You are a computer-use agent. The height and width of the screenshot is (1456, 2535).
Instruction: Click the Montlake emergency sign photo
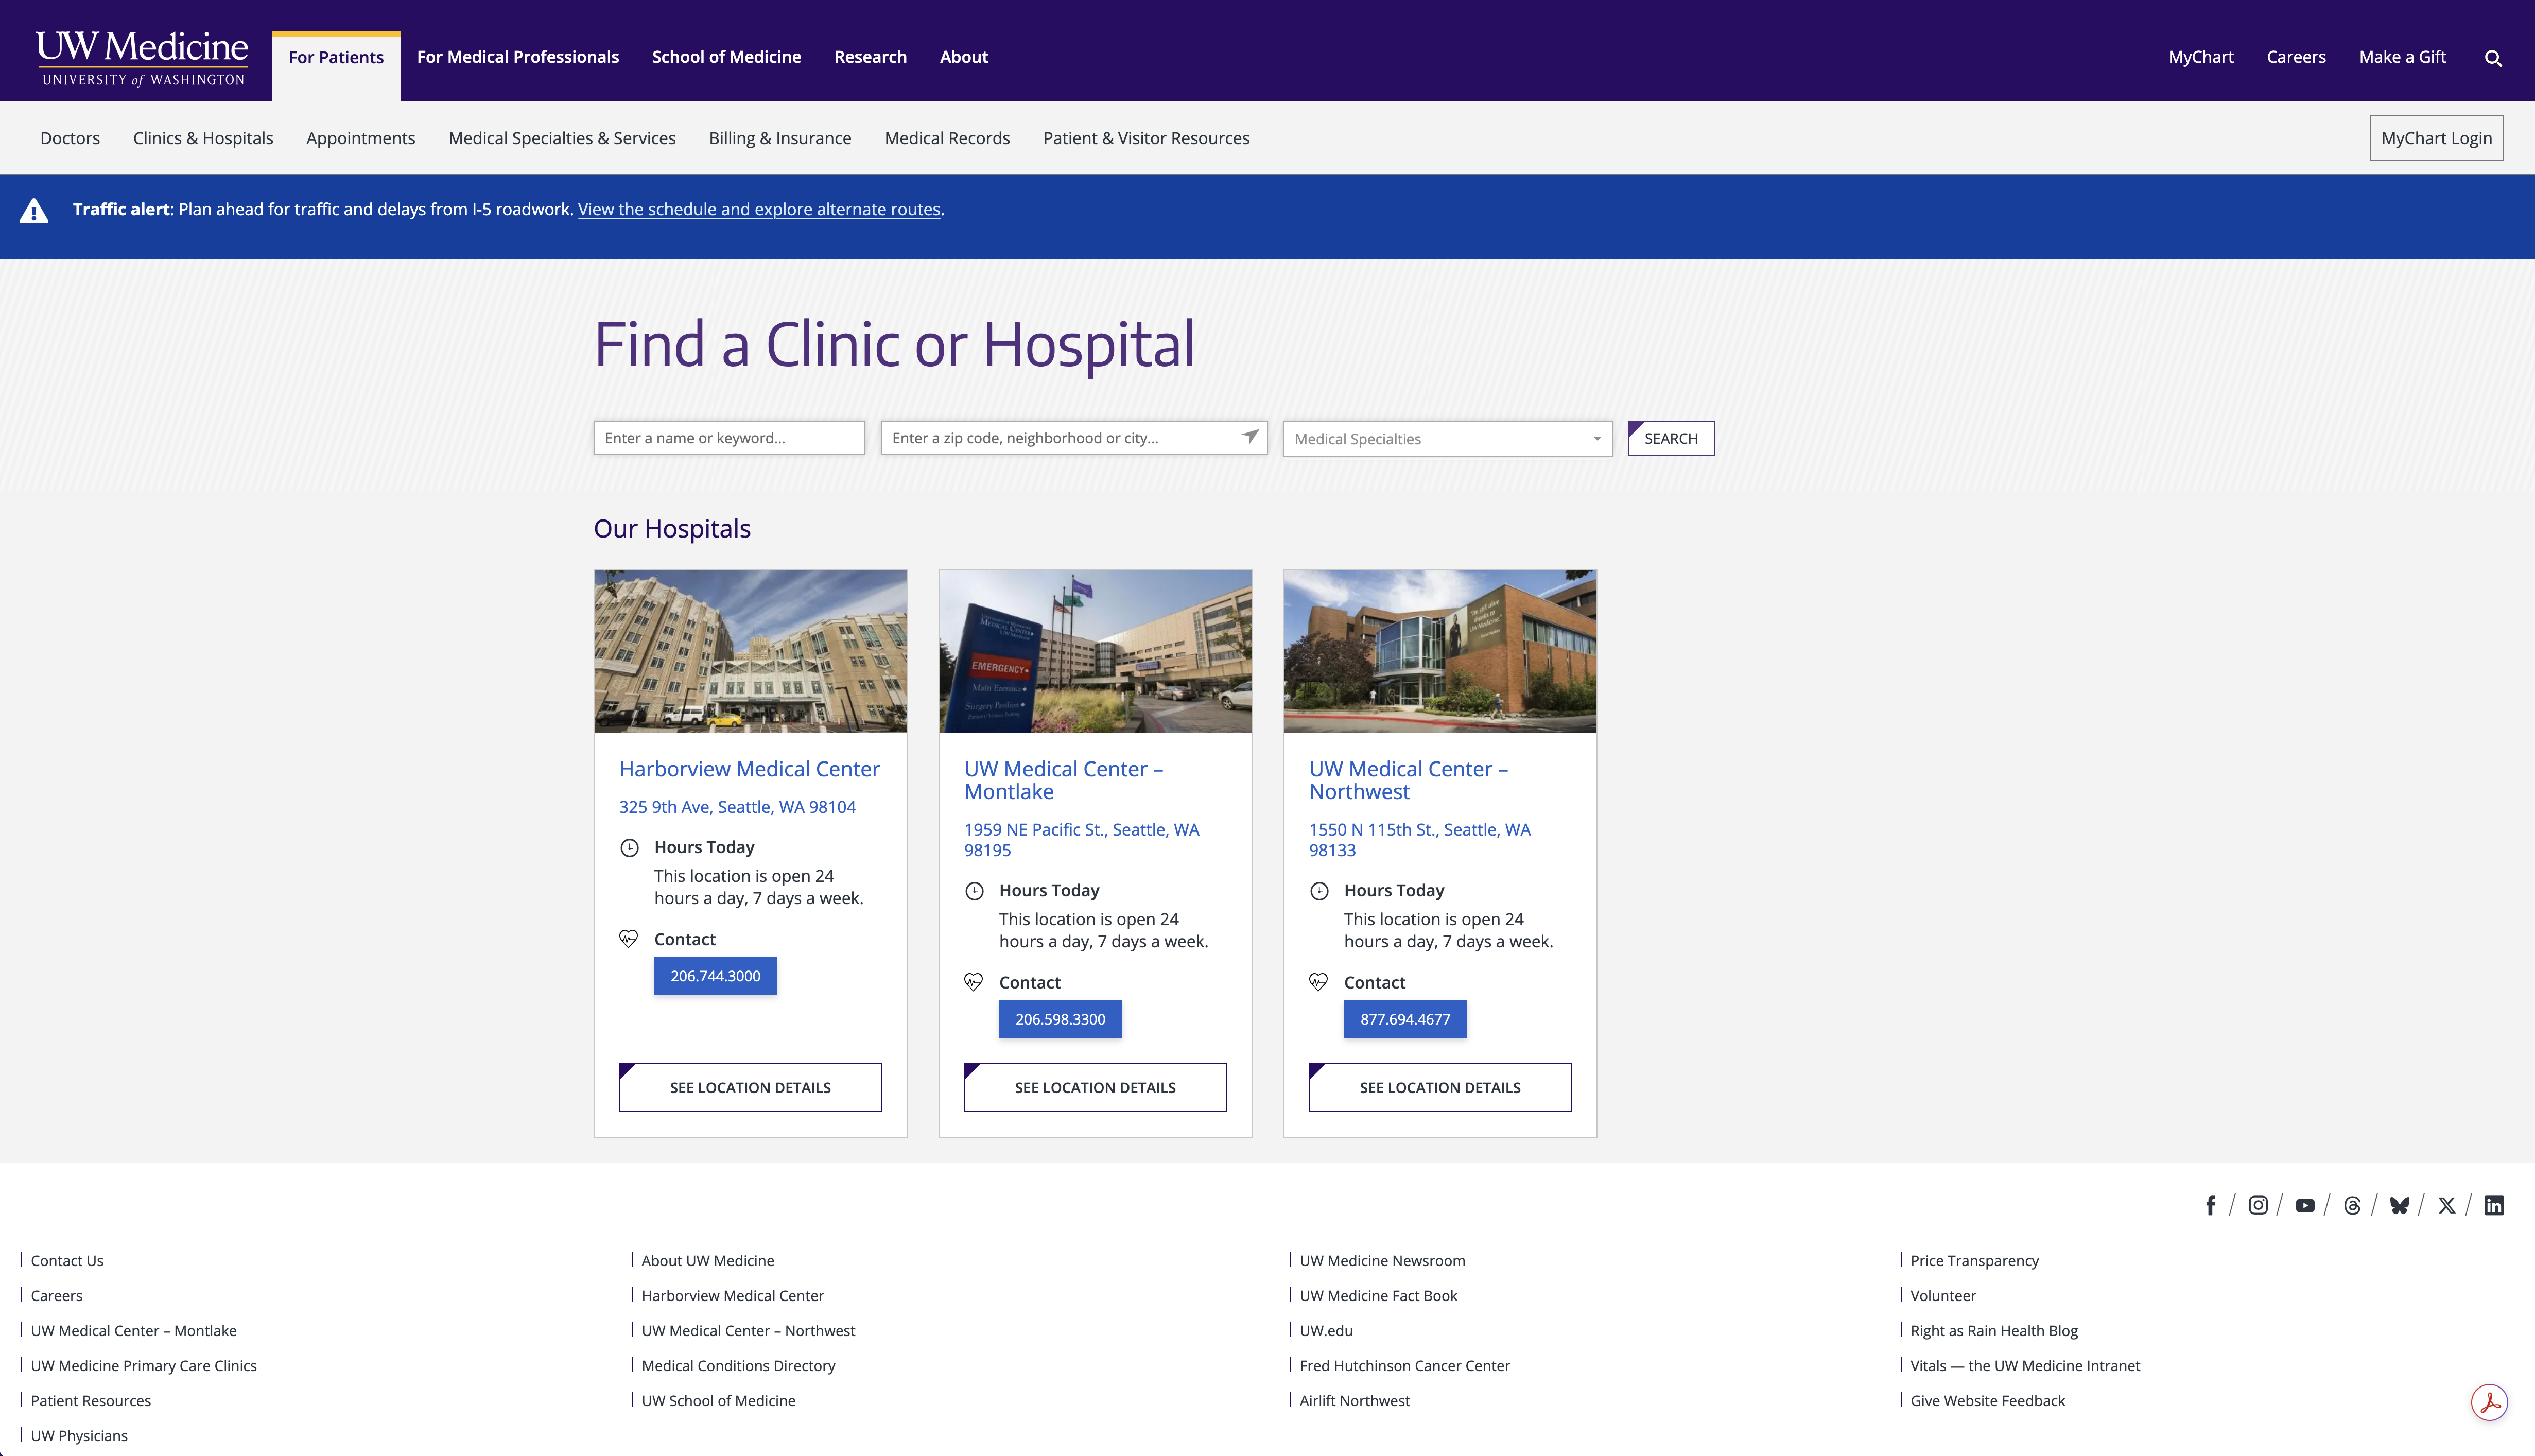[1095, 651]
